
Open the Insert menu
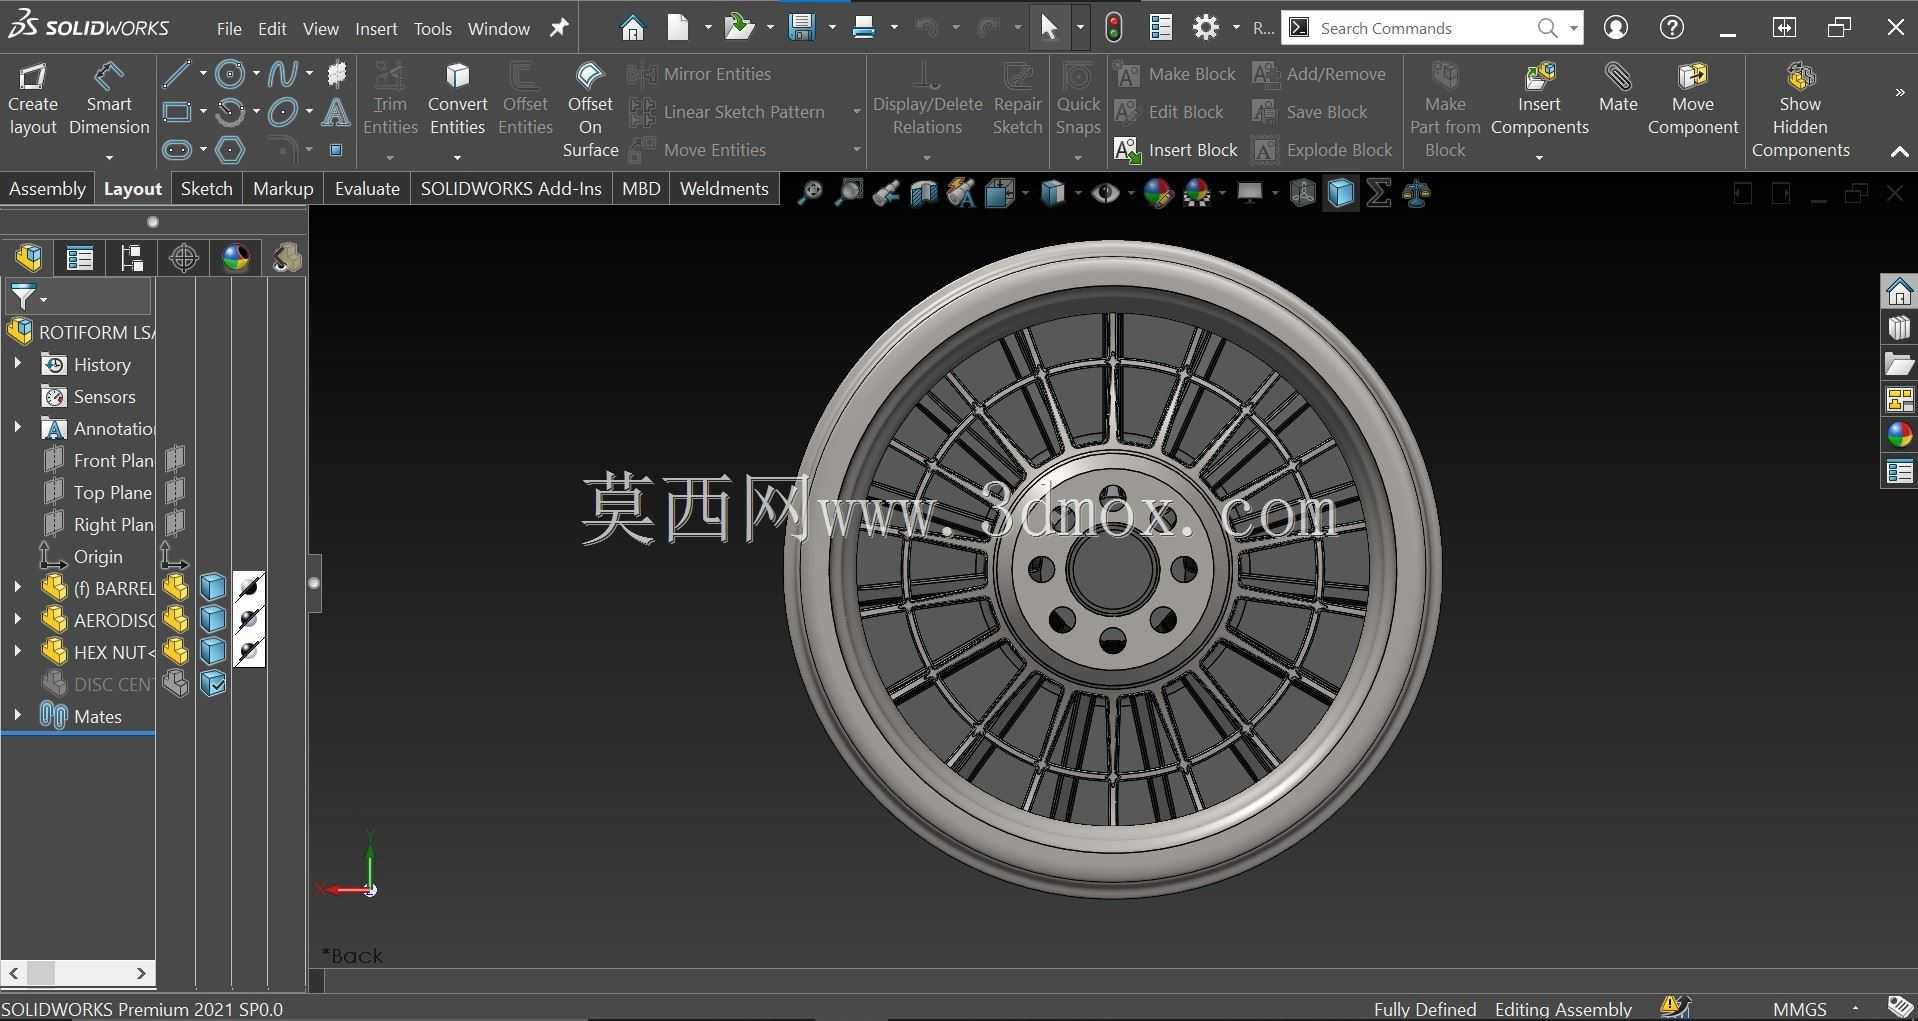(376, 29)
